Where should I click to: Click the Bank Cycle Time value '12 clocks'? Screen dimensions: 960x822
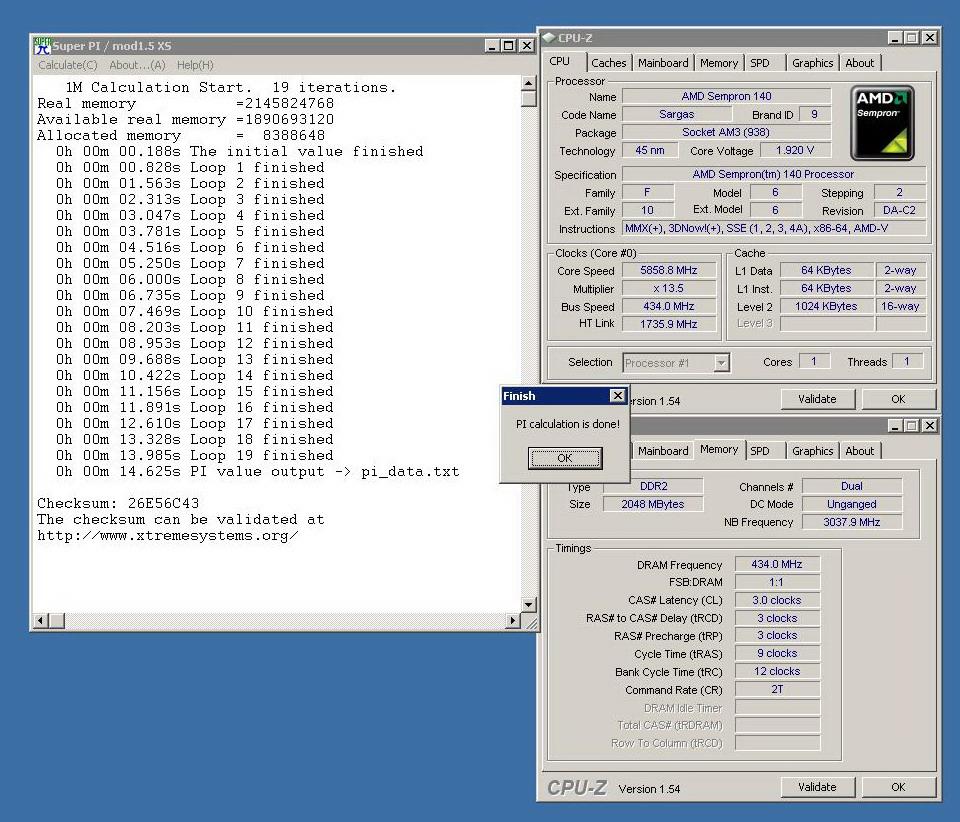(777, 671)
